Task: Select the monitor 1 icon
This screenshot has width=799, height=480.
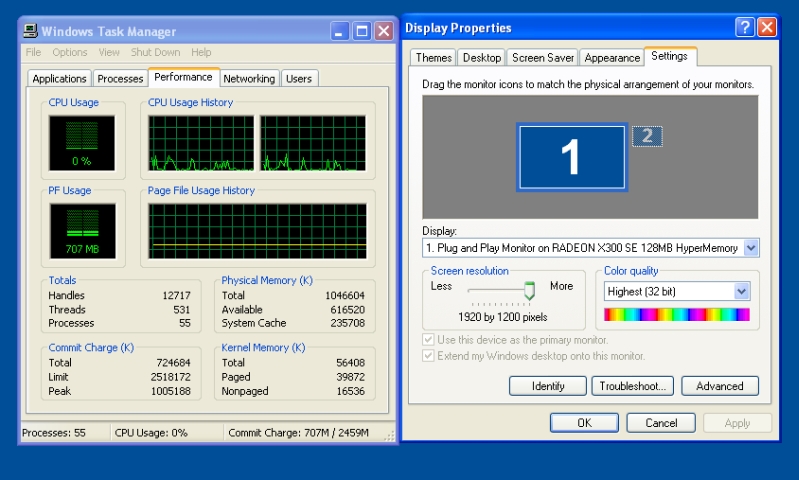Action: pyautogui.click(x=572, y=157)
